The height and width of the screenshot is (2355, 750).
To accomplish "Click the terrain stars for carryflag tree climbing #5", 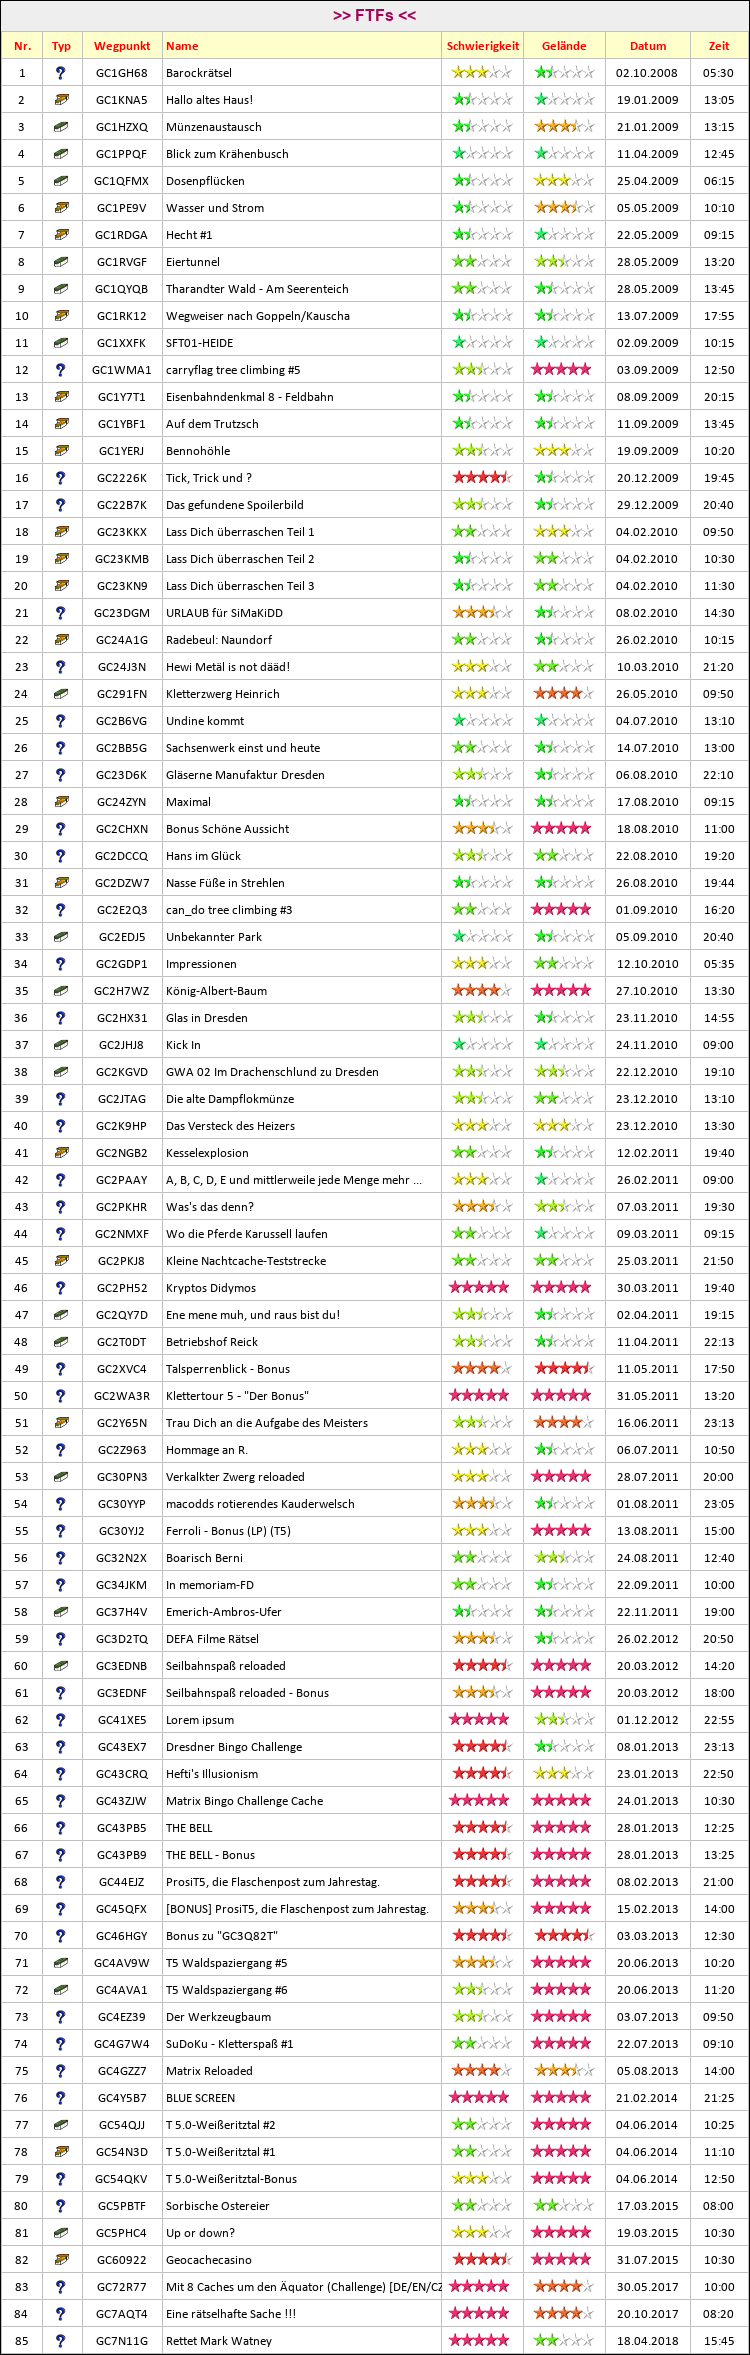I will 562,370.
